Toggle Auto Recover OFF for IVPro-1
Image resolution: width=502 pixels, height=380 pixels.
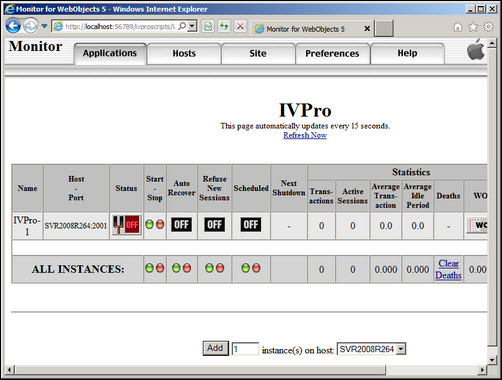coord(181,225)
